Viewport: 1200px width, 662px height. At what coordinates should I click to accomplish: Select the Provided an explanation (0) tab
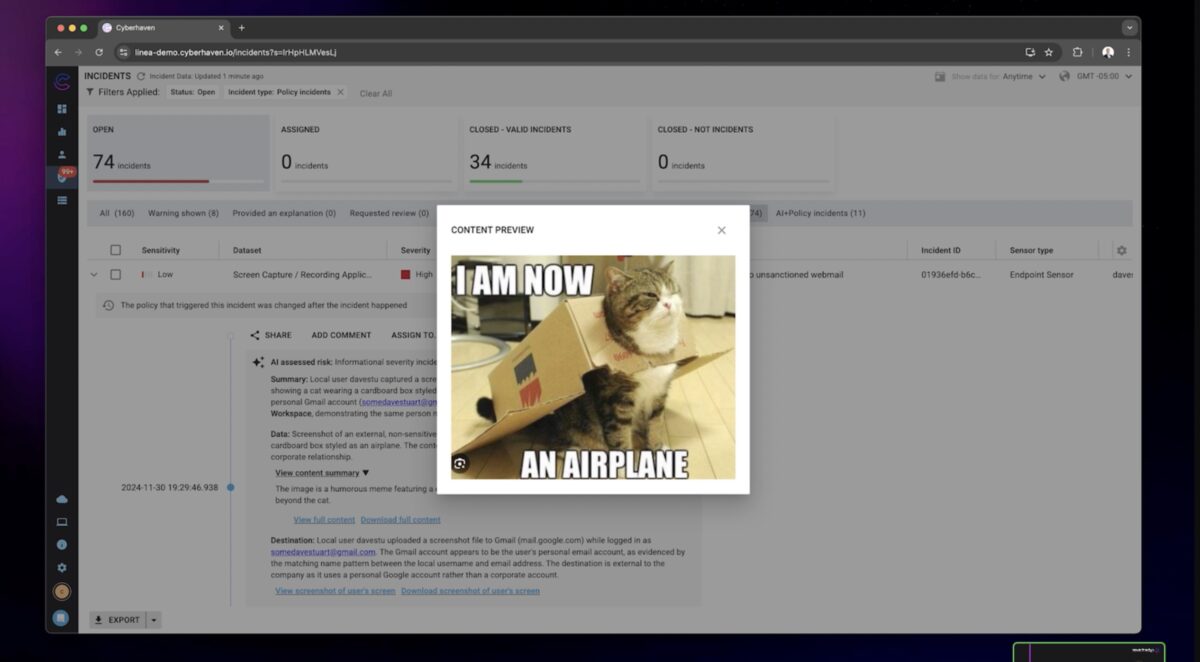click(284, 213)
